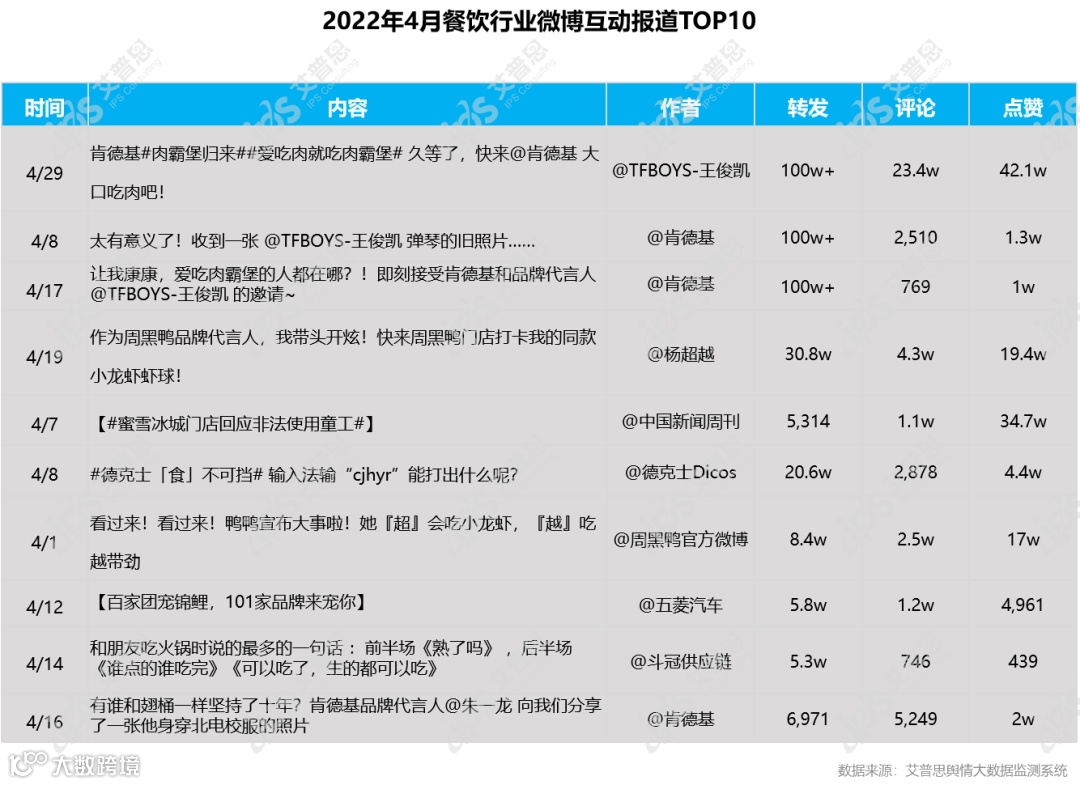Click the 30.8w reposts value

point(808,354)
